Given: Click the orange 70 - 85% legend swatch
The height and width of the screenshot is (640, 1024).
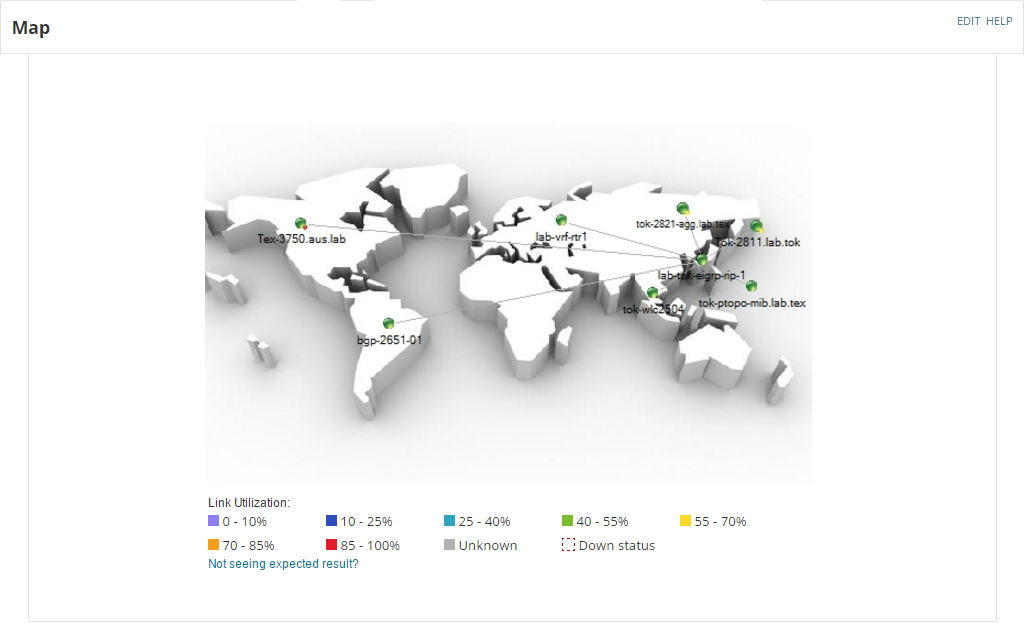Looking at the screenshot, I should click(x=213, y=545).
